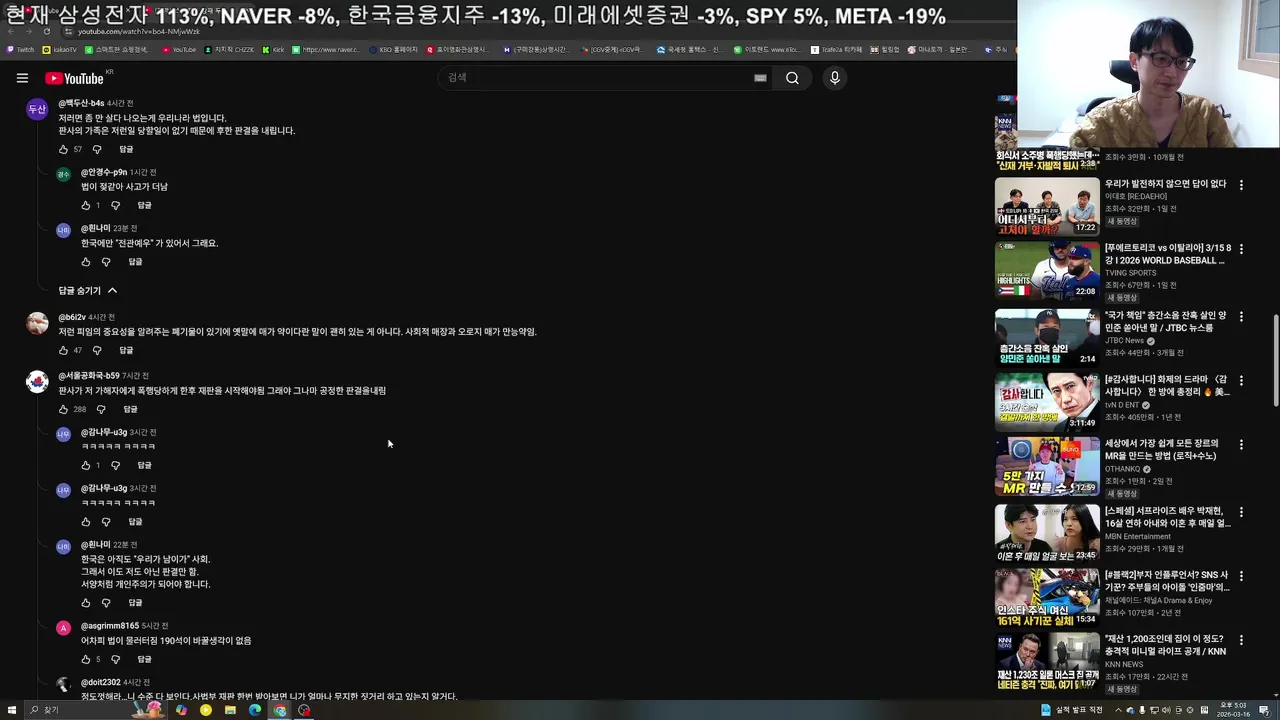The width and height of the screenshot is (1280, 720).
Task: Dislike the comment by @b6i2v
Action: (97, 350)
